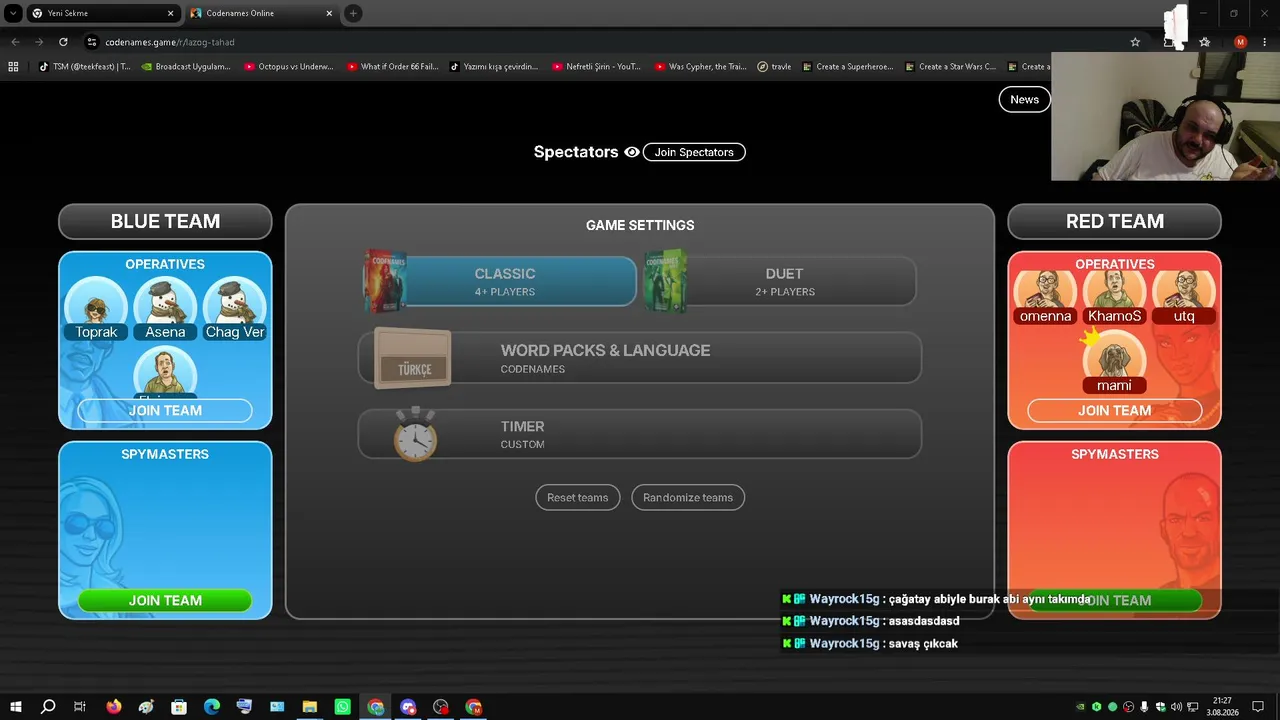Viewport: 1280px width, 720px height.
Task: Join Blue Team as a spymaster
Action: (165, 600)
